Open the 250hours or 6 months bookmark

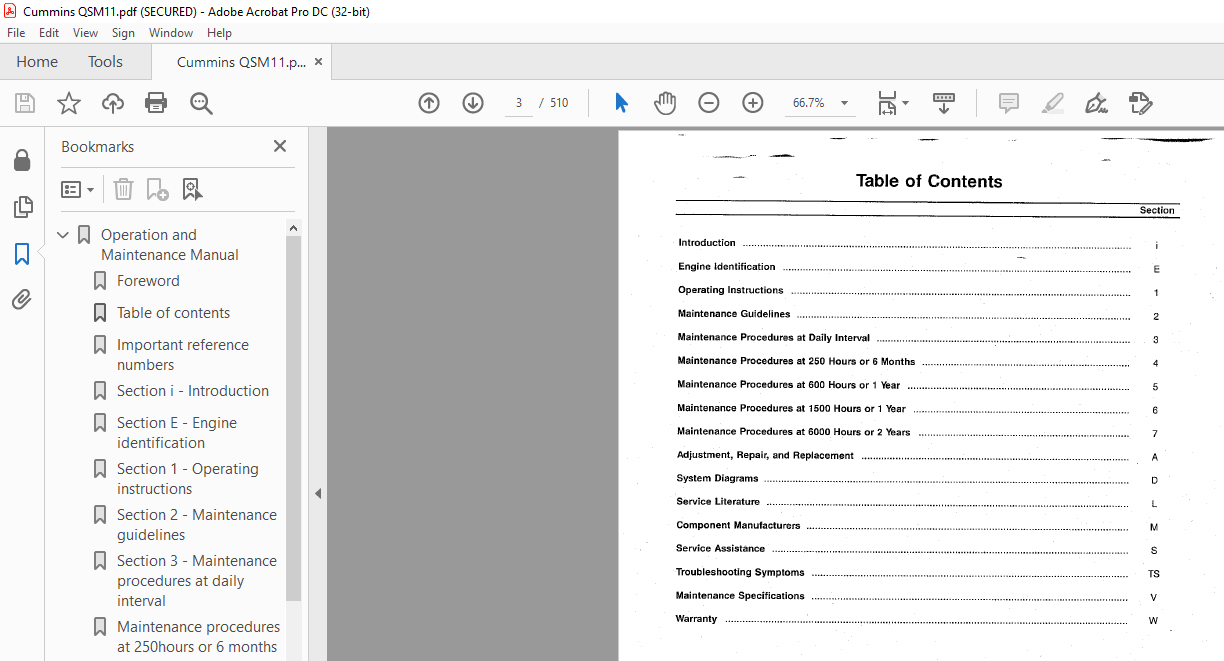197,637
